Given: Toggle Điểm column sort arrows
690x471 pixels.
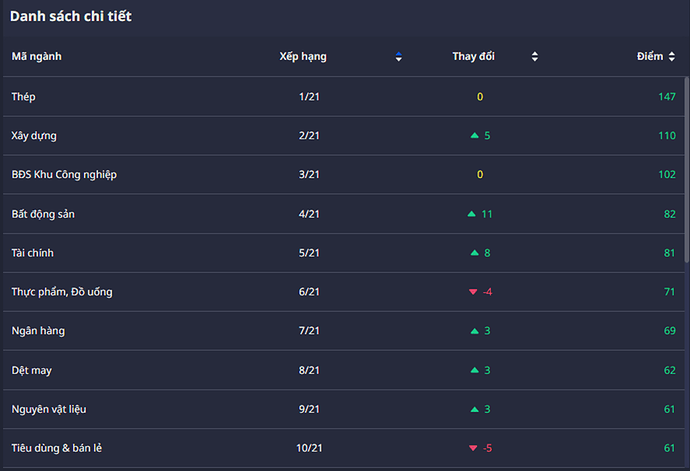Looking at the screenshot, I should [x=672, y=57].
